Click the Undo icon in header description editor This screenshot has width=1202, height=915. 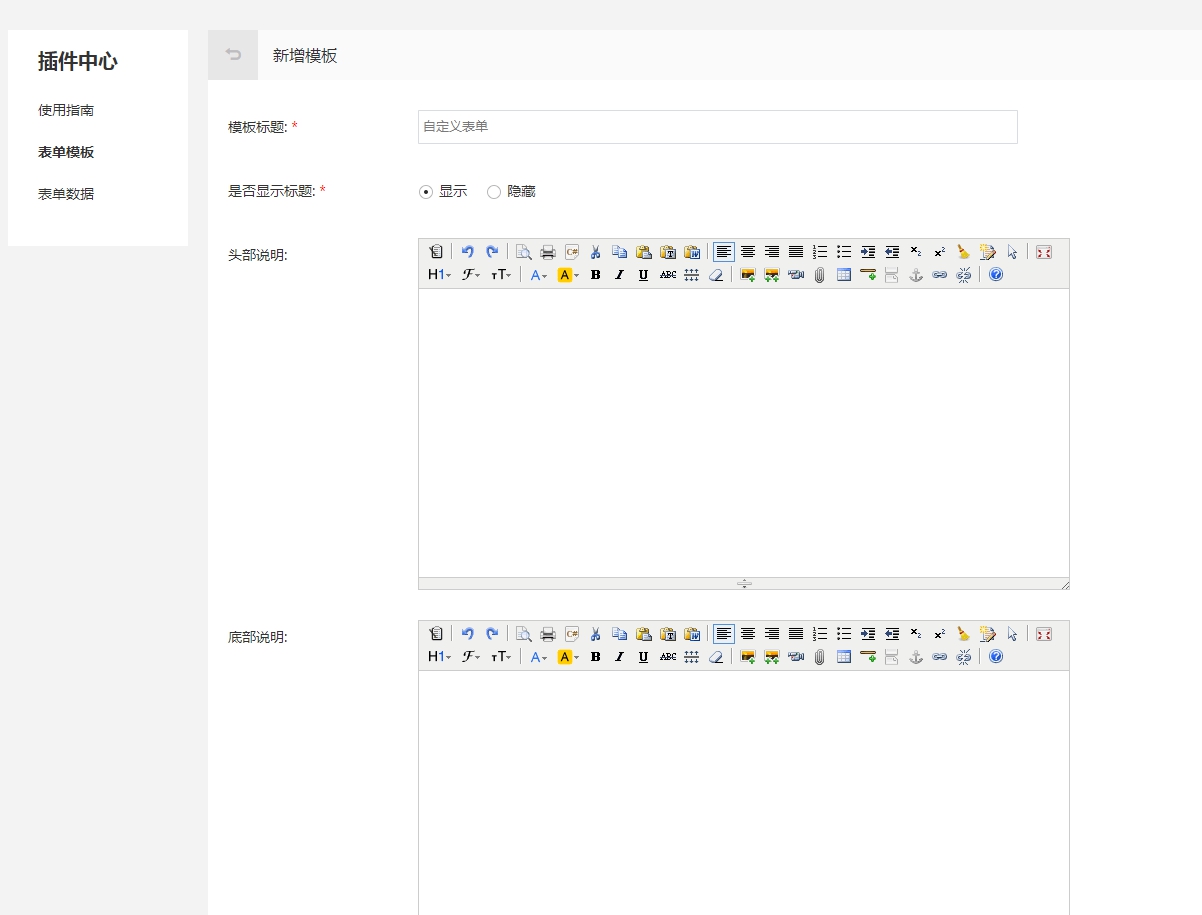[467, 252]
